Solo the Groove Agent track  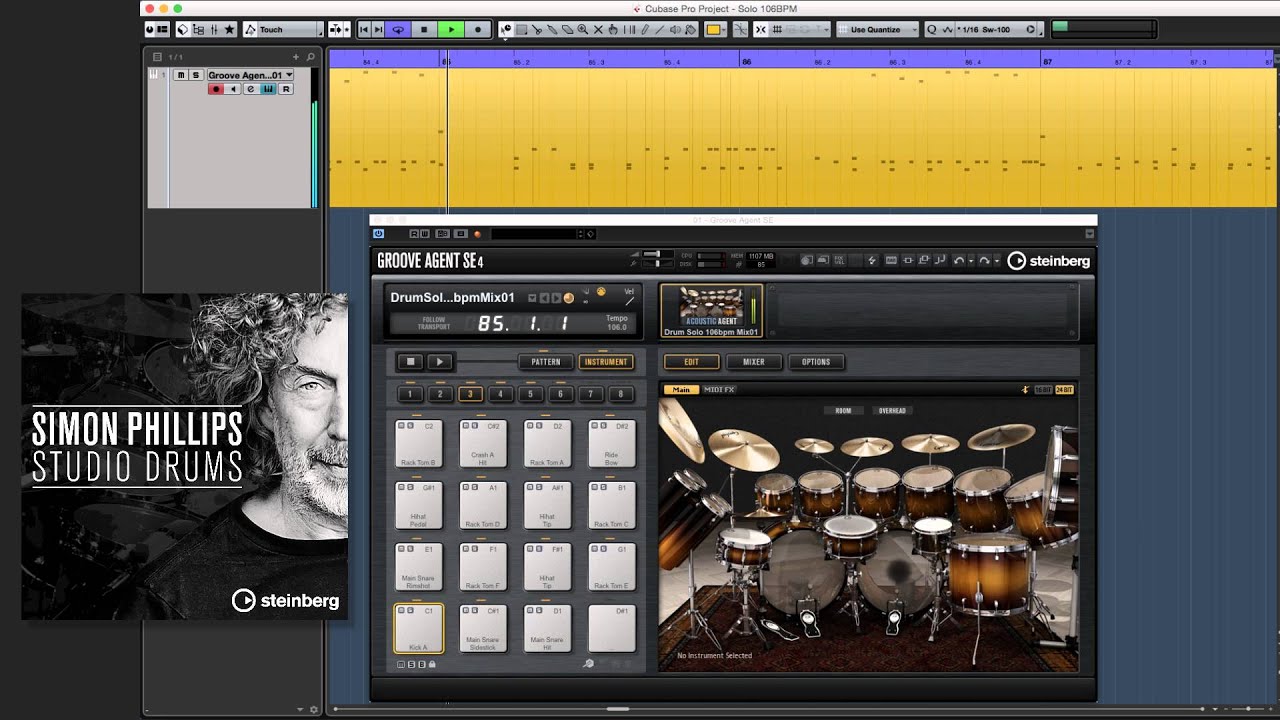pyautogui.click(x=196, y=75)
